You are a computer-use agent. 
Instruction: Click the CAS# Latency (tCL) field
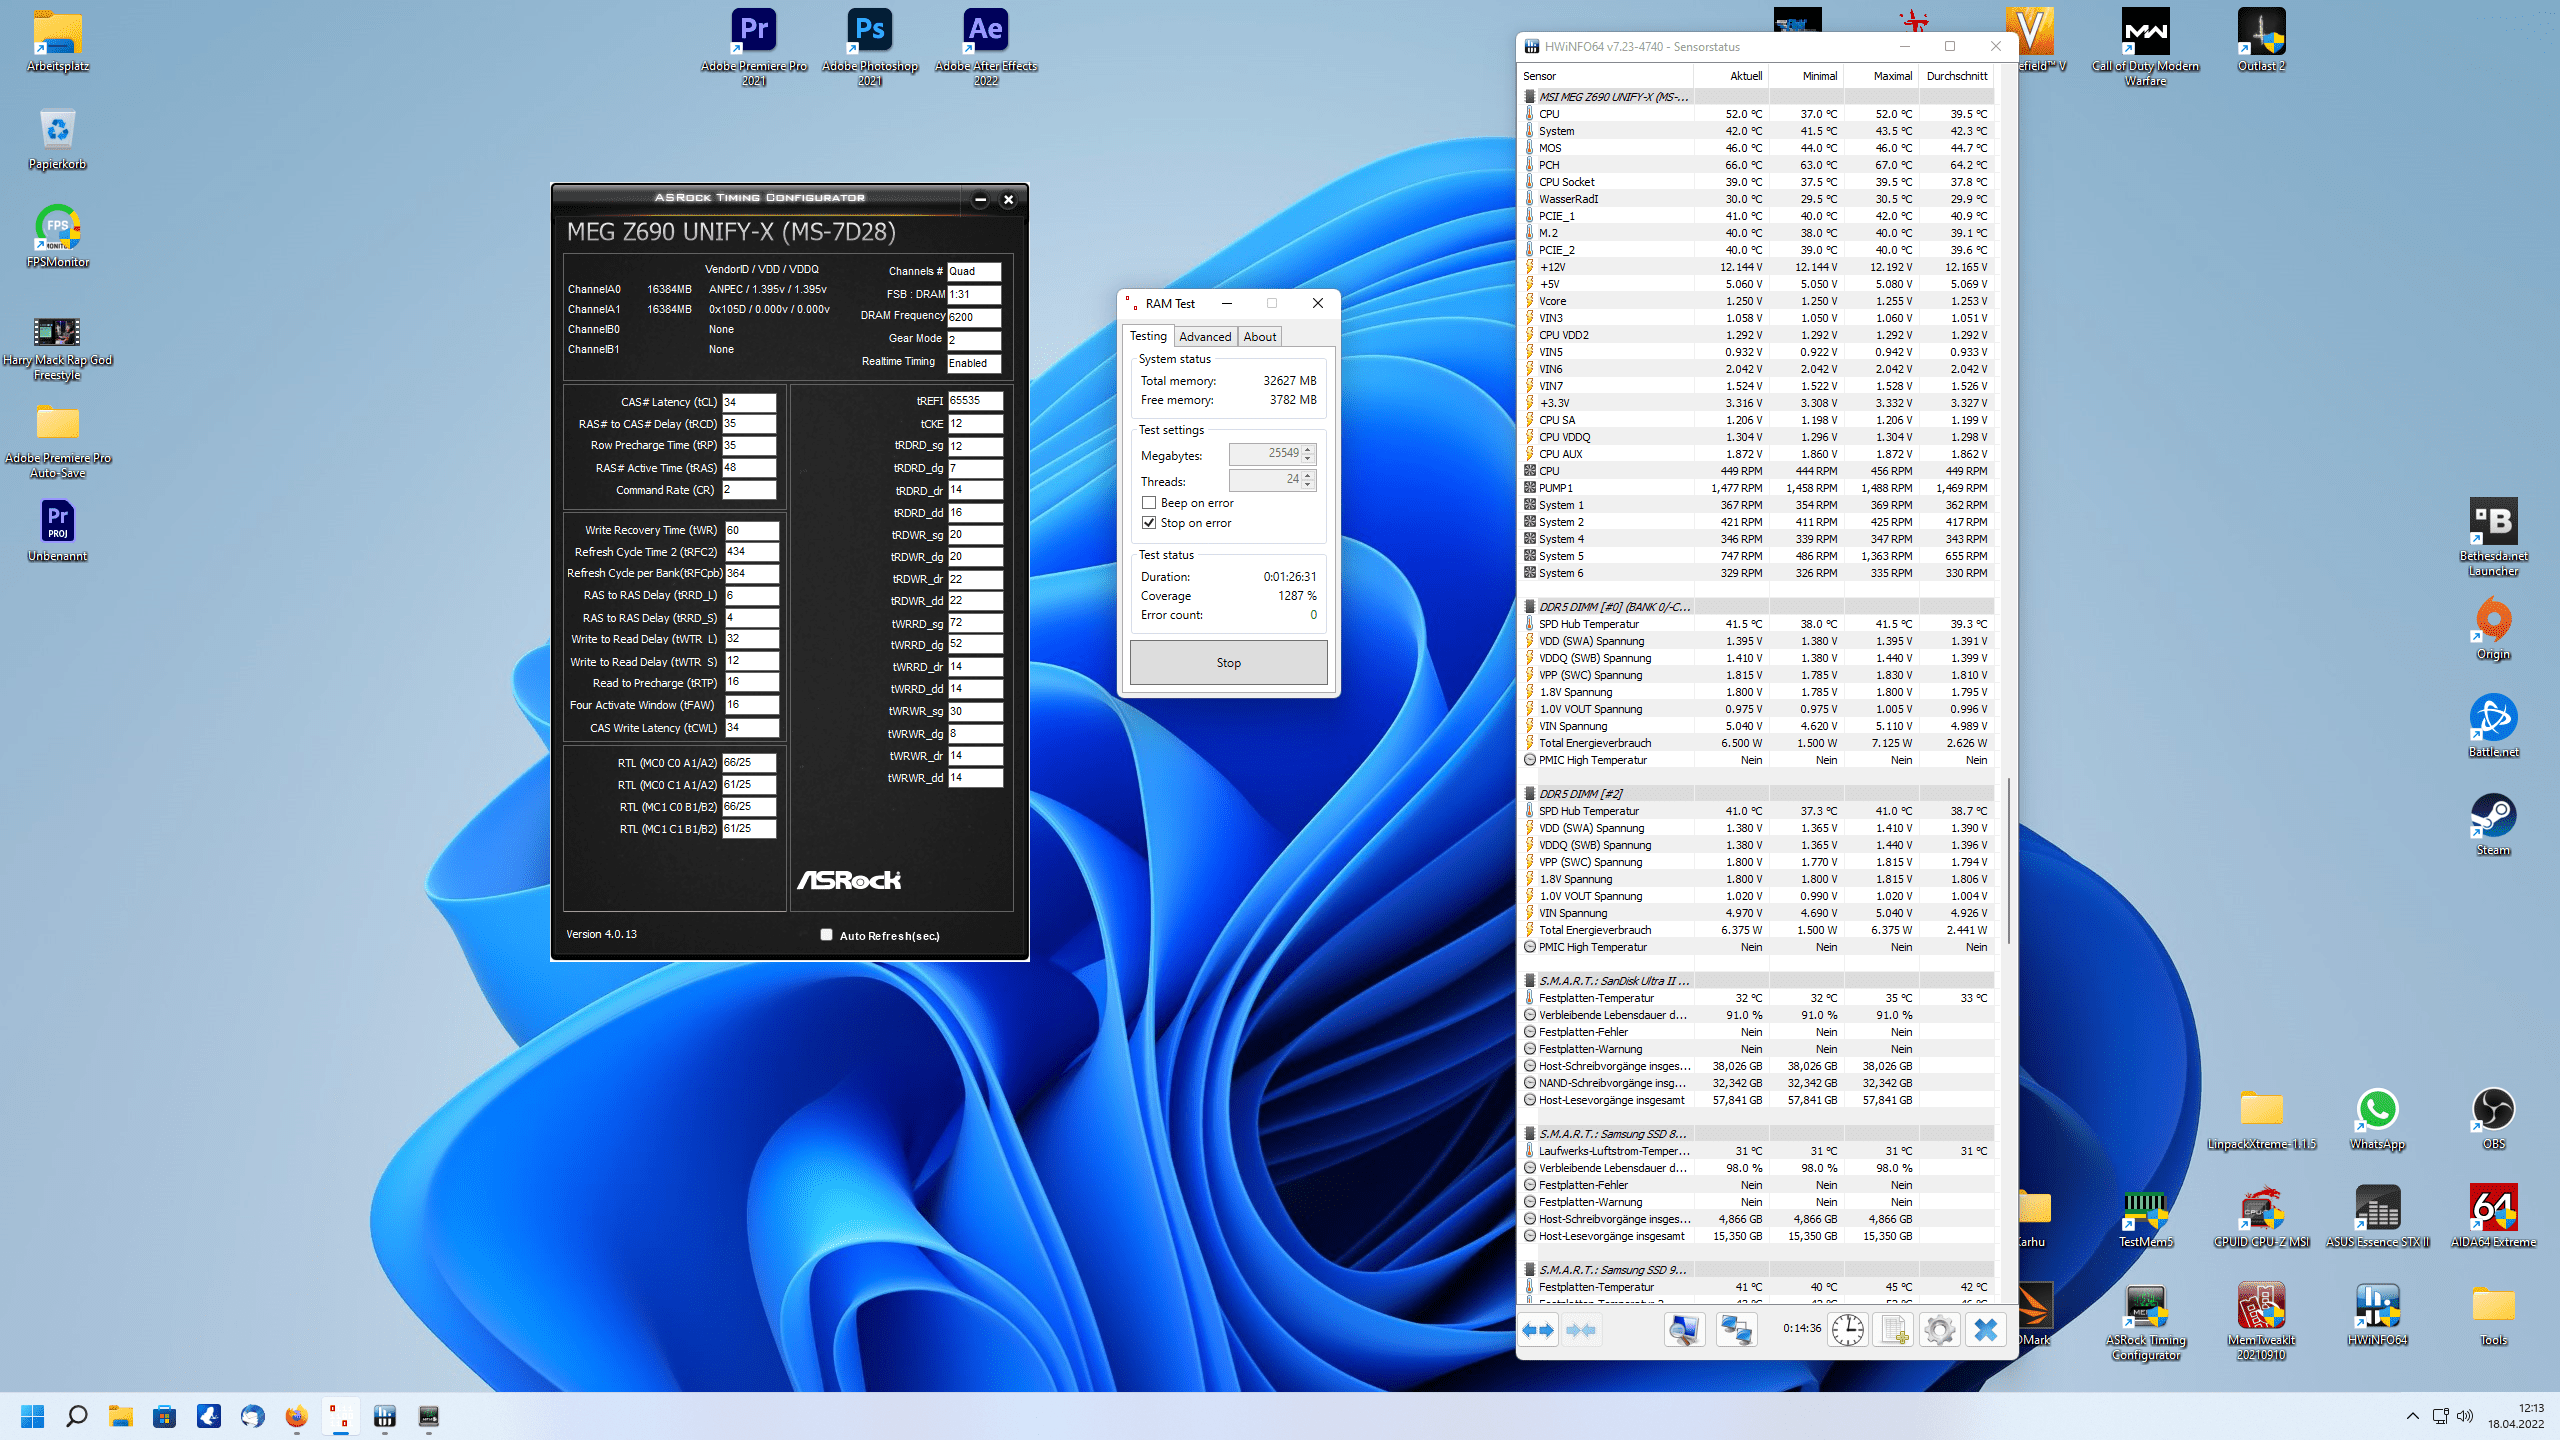[x=749, y=402]
